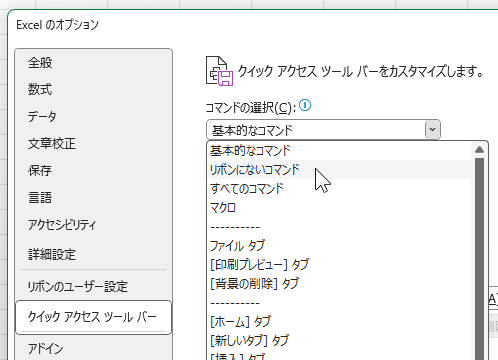Click the コマンドの選択(C): label
The height and width of the screenshot is (360, 498).
click(x=250, y=107)
